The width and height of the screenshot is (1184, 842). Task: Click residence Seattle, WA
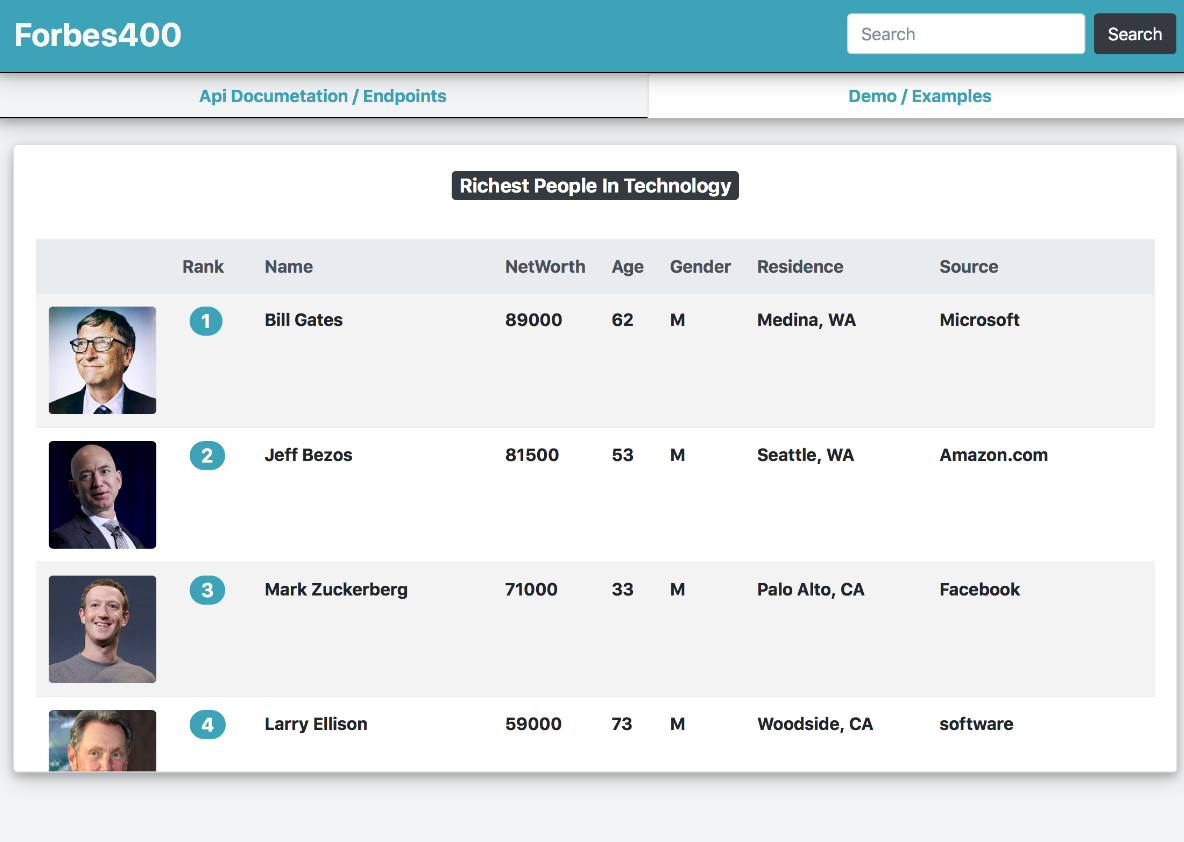(806, 455)
